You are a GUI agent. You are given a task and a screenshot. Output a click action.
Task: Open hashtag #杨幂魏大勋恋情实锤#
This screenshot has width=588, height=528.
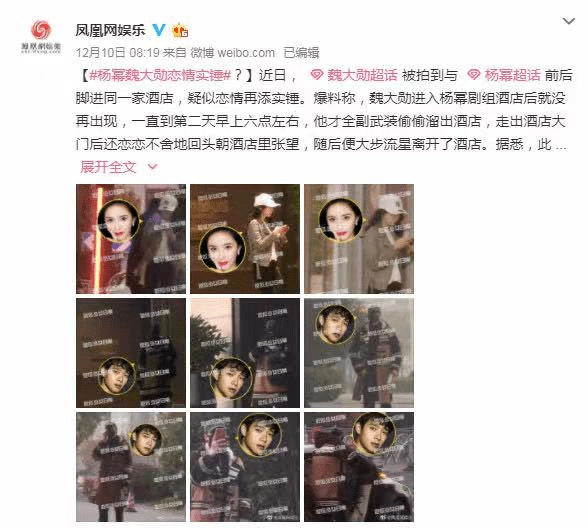(160, 75)
